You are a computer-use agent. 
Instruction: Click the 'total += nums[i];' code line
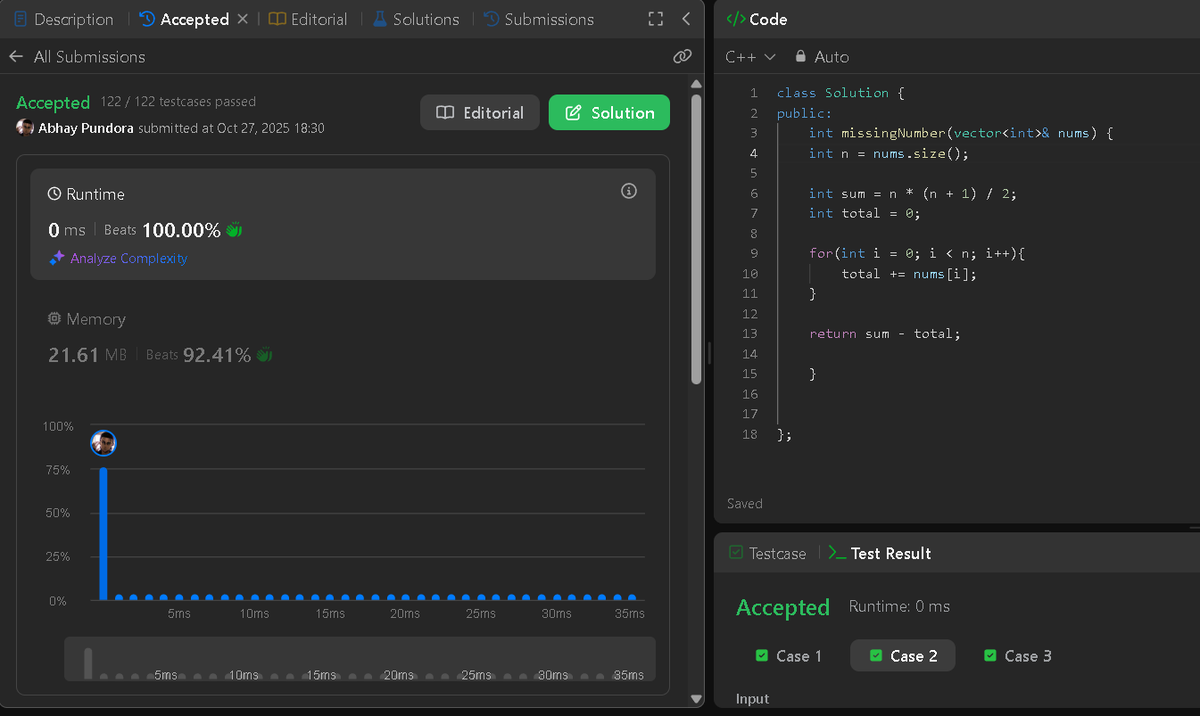click(x=909, y=273)
